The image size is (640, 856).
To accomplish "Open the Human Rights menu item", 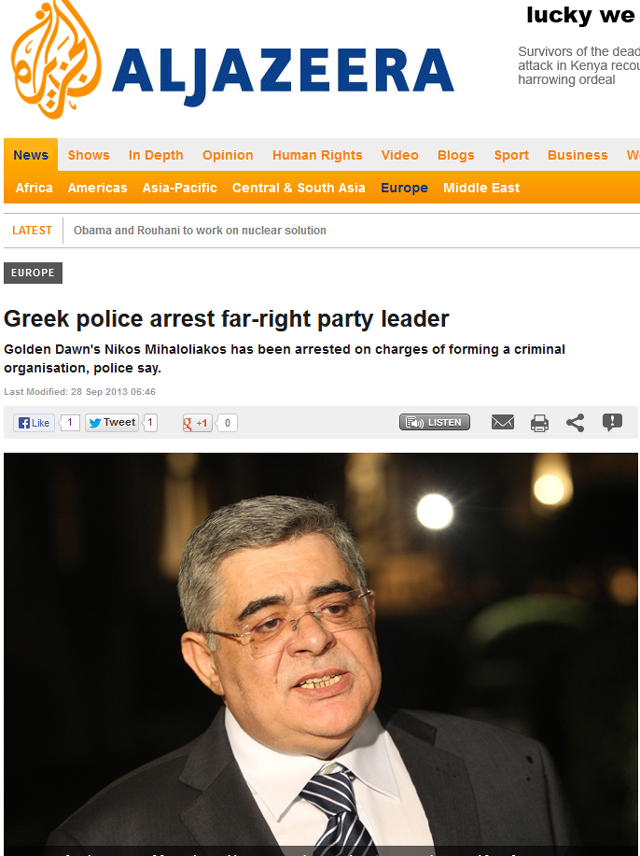I will pos(317,155).
